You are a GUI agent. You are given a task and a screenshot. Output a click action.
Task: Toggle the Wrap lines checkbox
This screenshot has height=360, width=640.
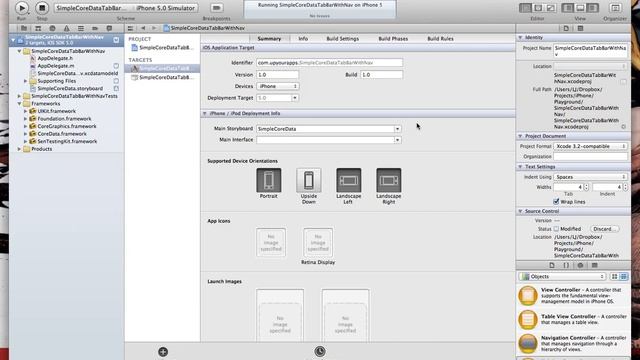pyautogui.click(x=556, y=202)
